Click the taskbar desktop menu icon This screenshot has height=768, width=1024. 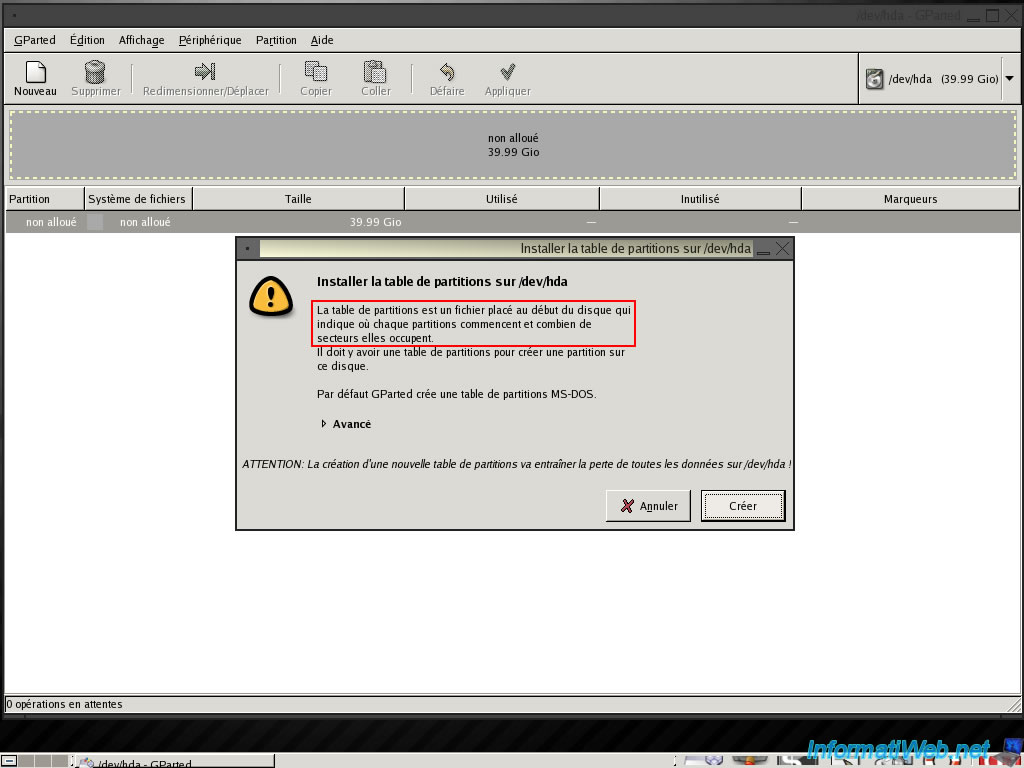8,761
